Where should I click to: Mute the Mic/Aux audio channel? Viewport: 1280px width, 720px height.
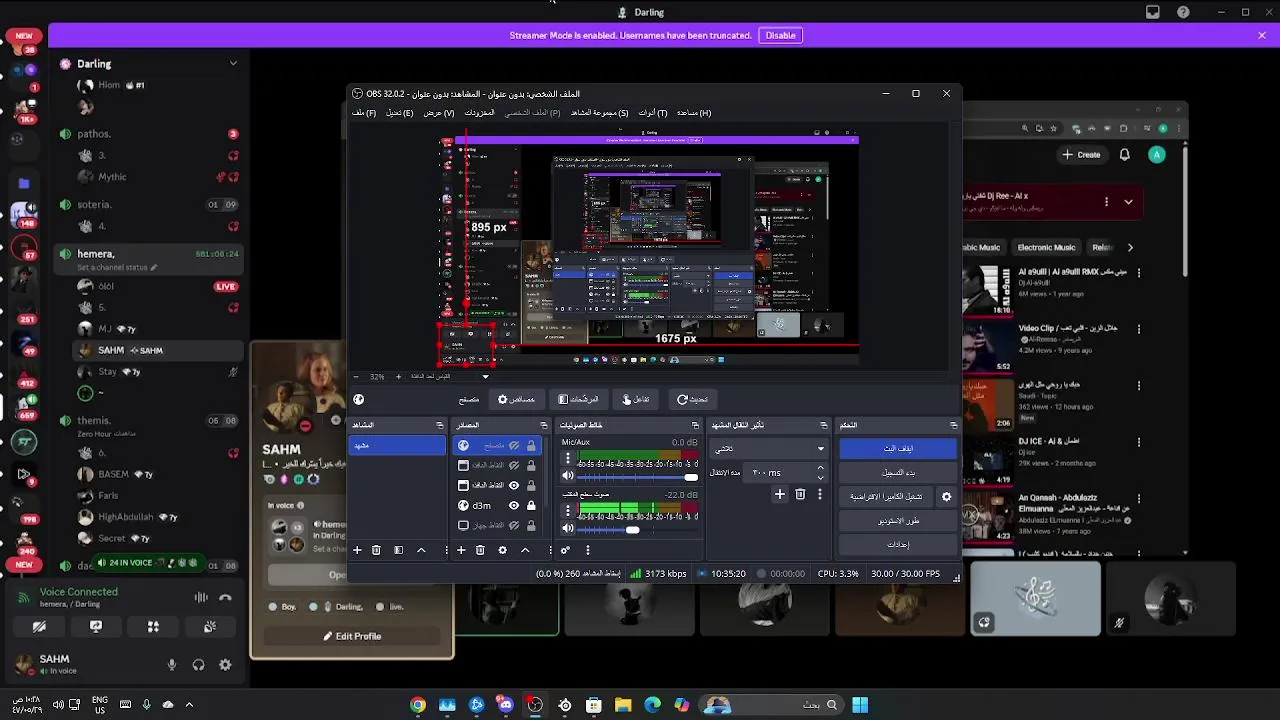click(x=568, y=477)
